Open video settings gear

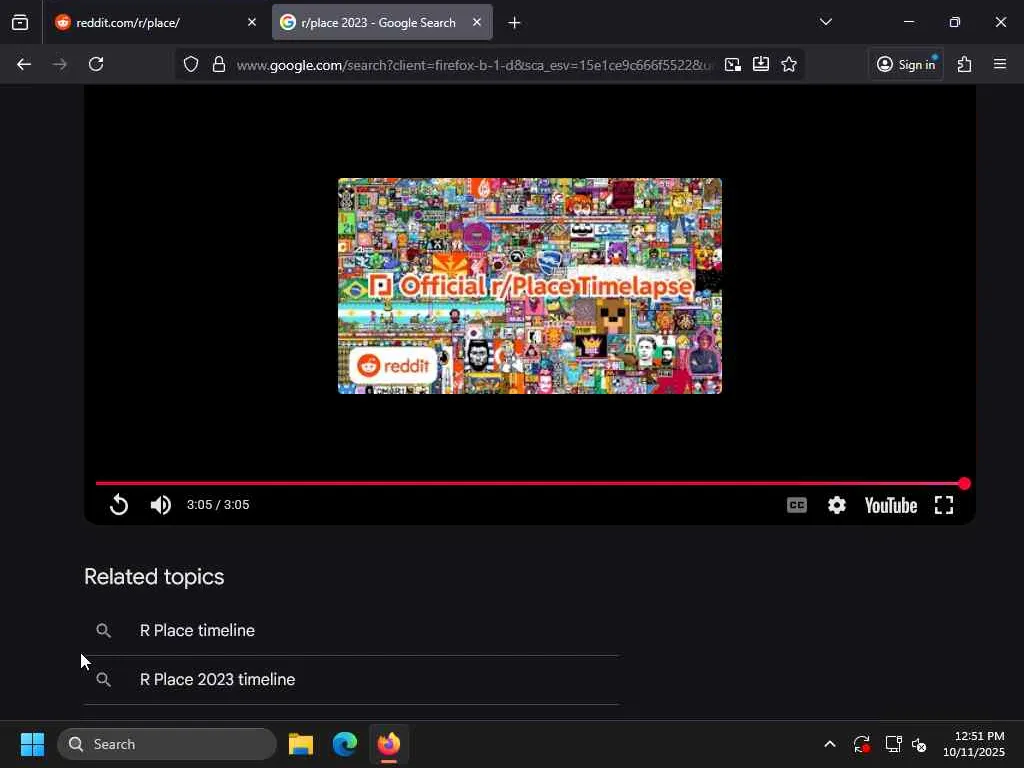pyautogui.click(x=837, y=505)
